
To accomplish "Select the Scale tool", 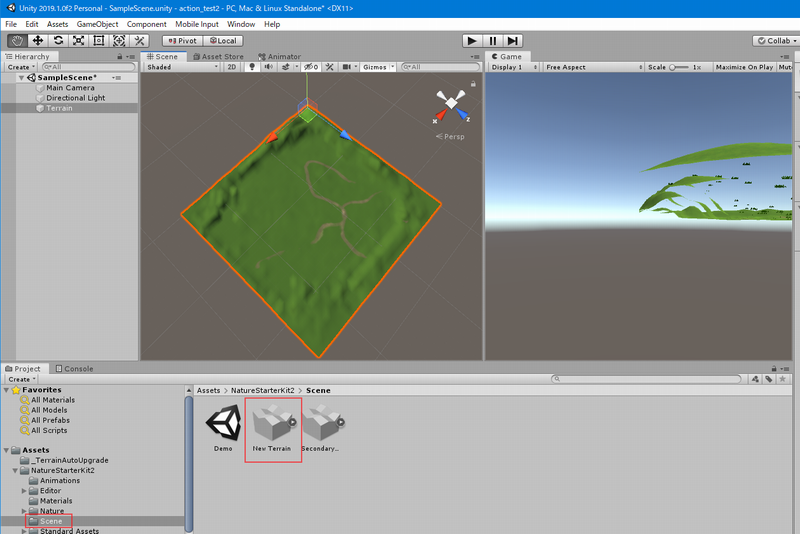I will tap(79, 41).
